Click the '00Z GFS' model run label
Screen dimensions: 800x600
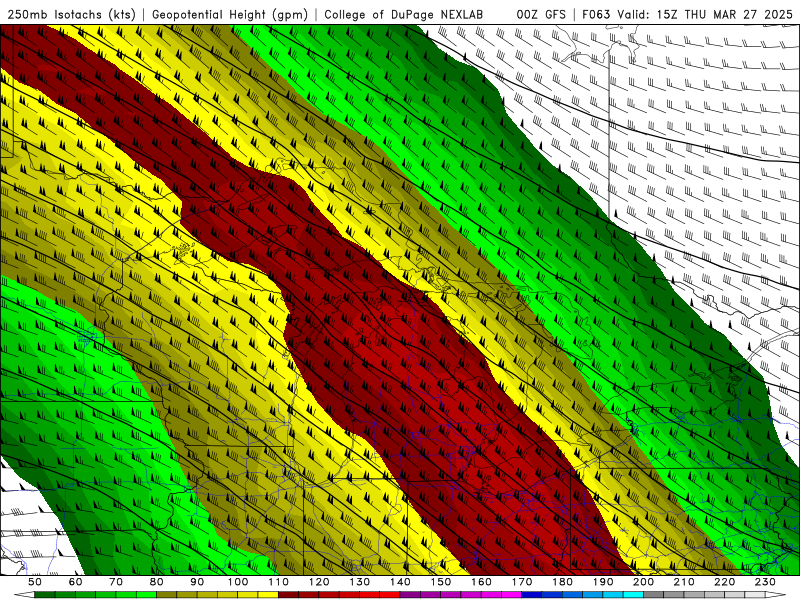click(x=540, y=15)
